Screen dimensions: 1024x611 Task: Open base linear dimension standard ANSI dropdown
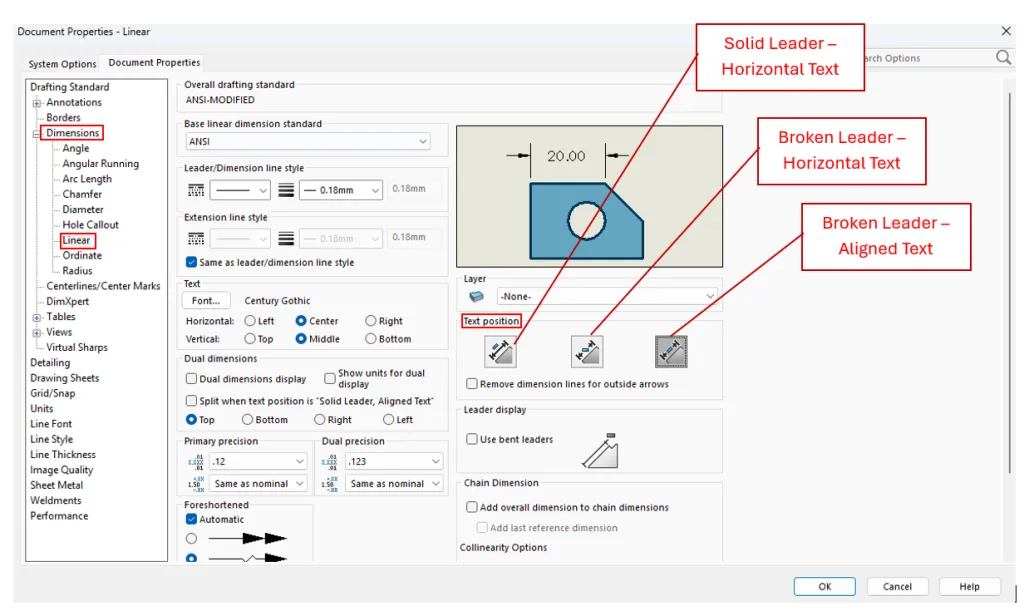tap(308, 141)
